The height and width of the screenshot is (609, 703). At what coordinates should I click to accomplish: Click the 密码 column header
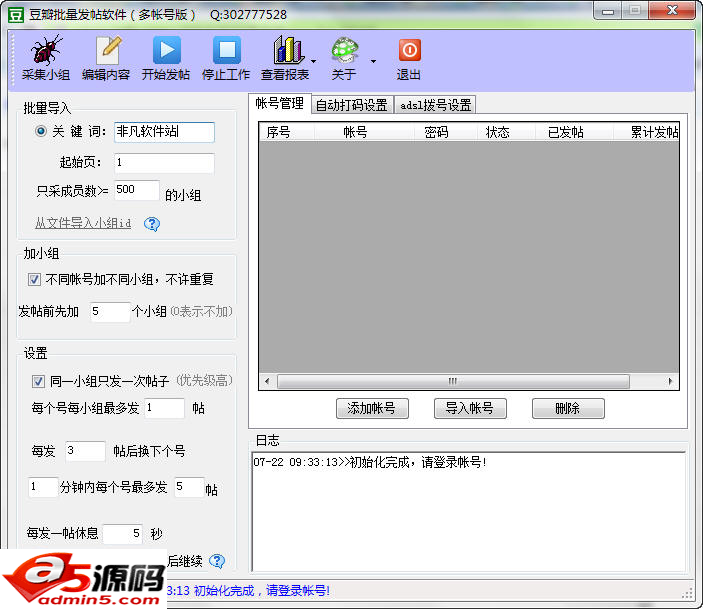tap(445, 132)
